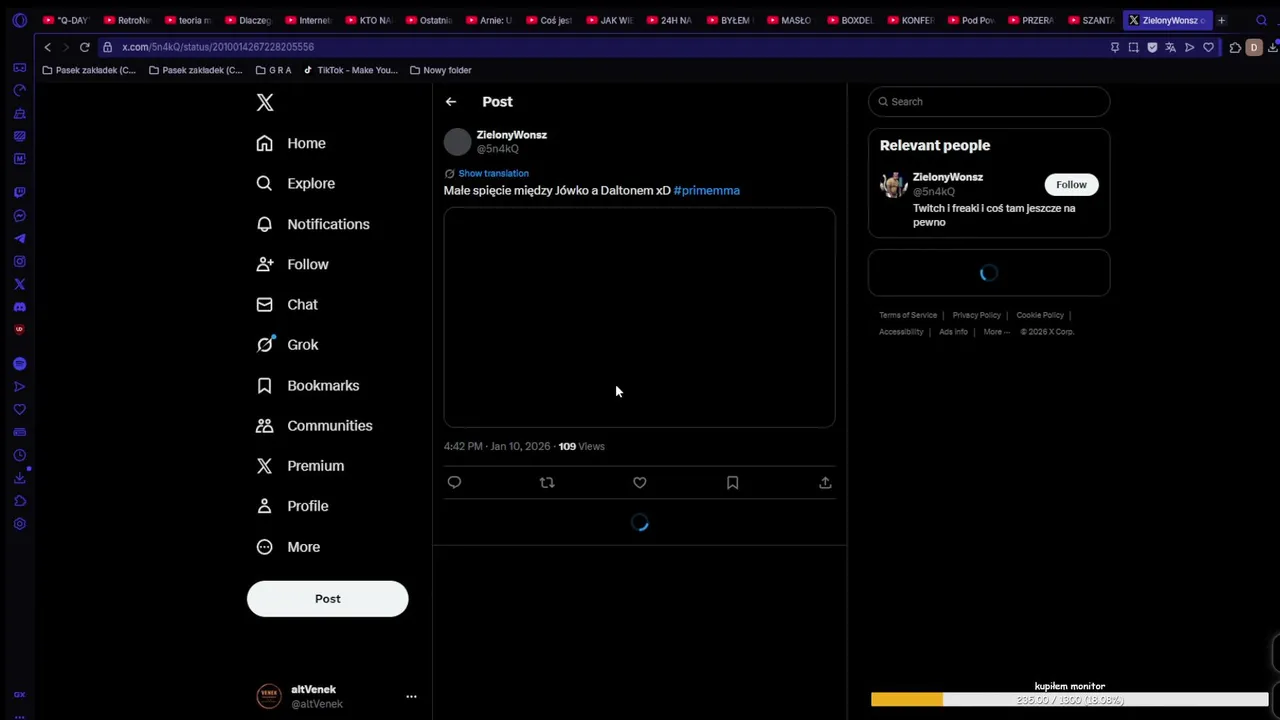Open the Nowy folder bookmark folder
This screenshot has width=1280, height=720.
click(440, 70)
